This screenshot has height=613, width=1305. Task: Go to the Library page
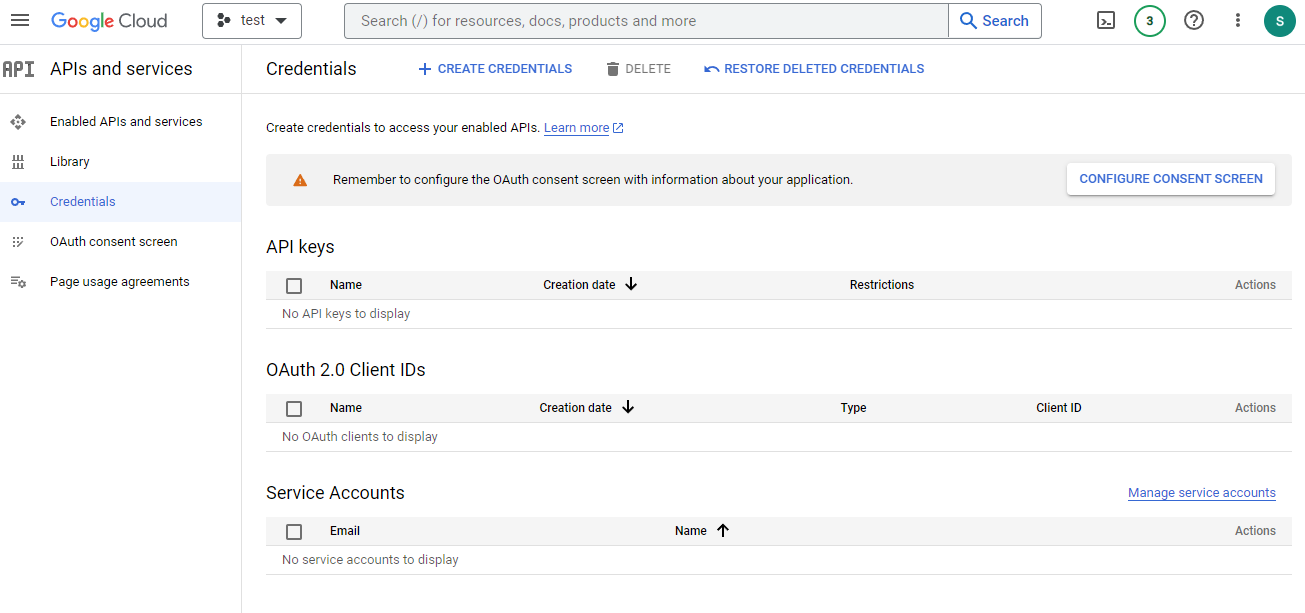pos(120,162)
